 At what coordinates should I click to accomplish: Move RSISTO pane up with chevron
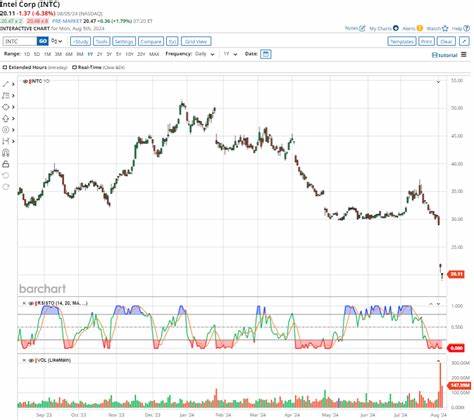[431, 304]
